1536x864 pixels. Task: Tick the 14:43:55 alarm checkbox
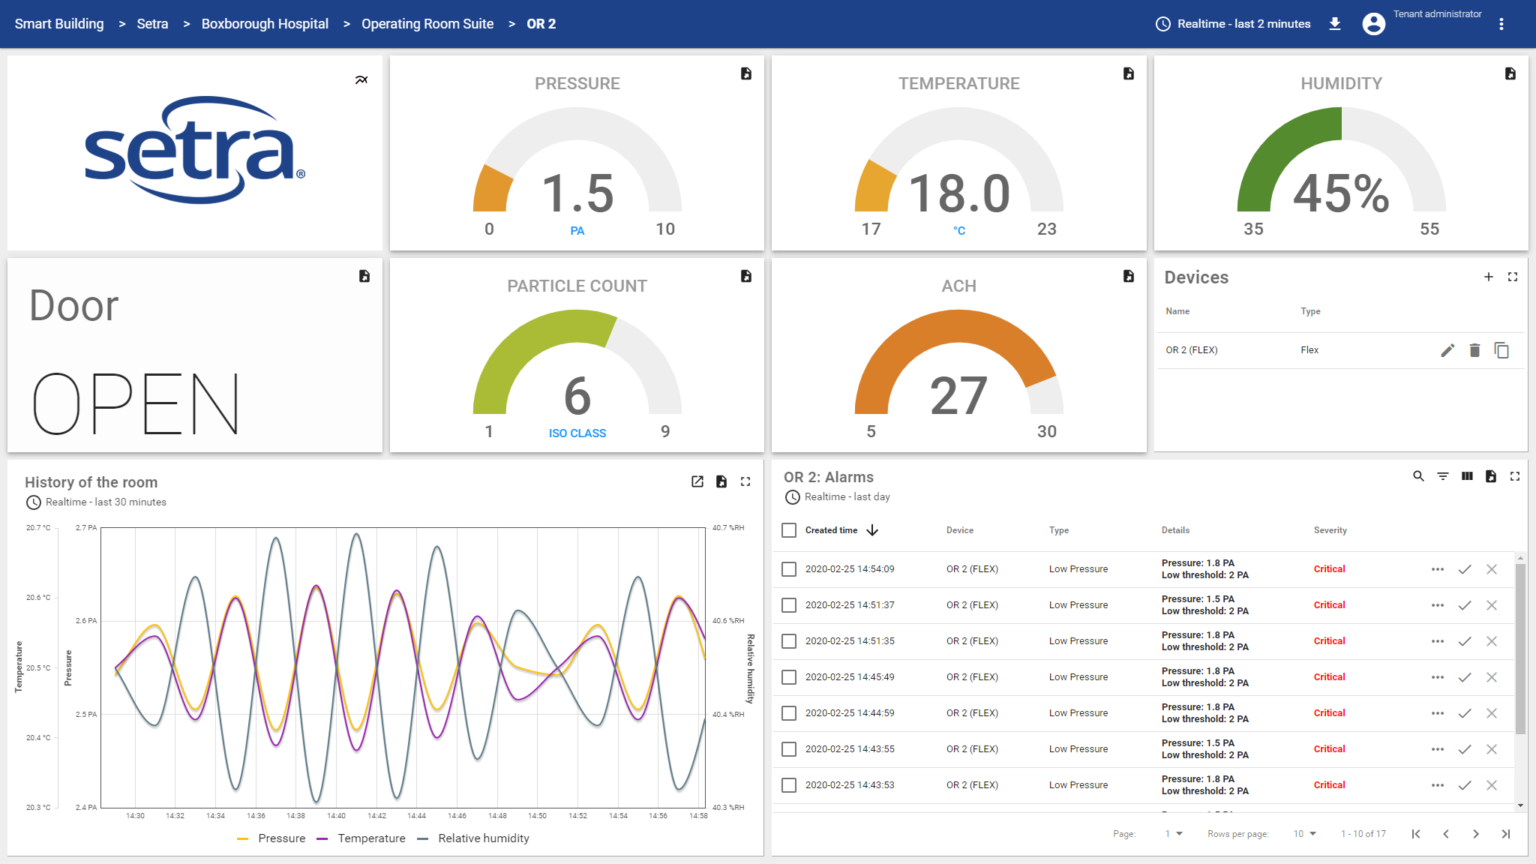tap(789, 749)
